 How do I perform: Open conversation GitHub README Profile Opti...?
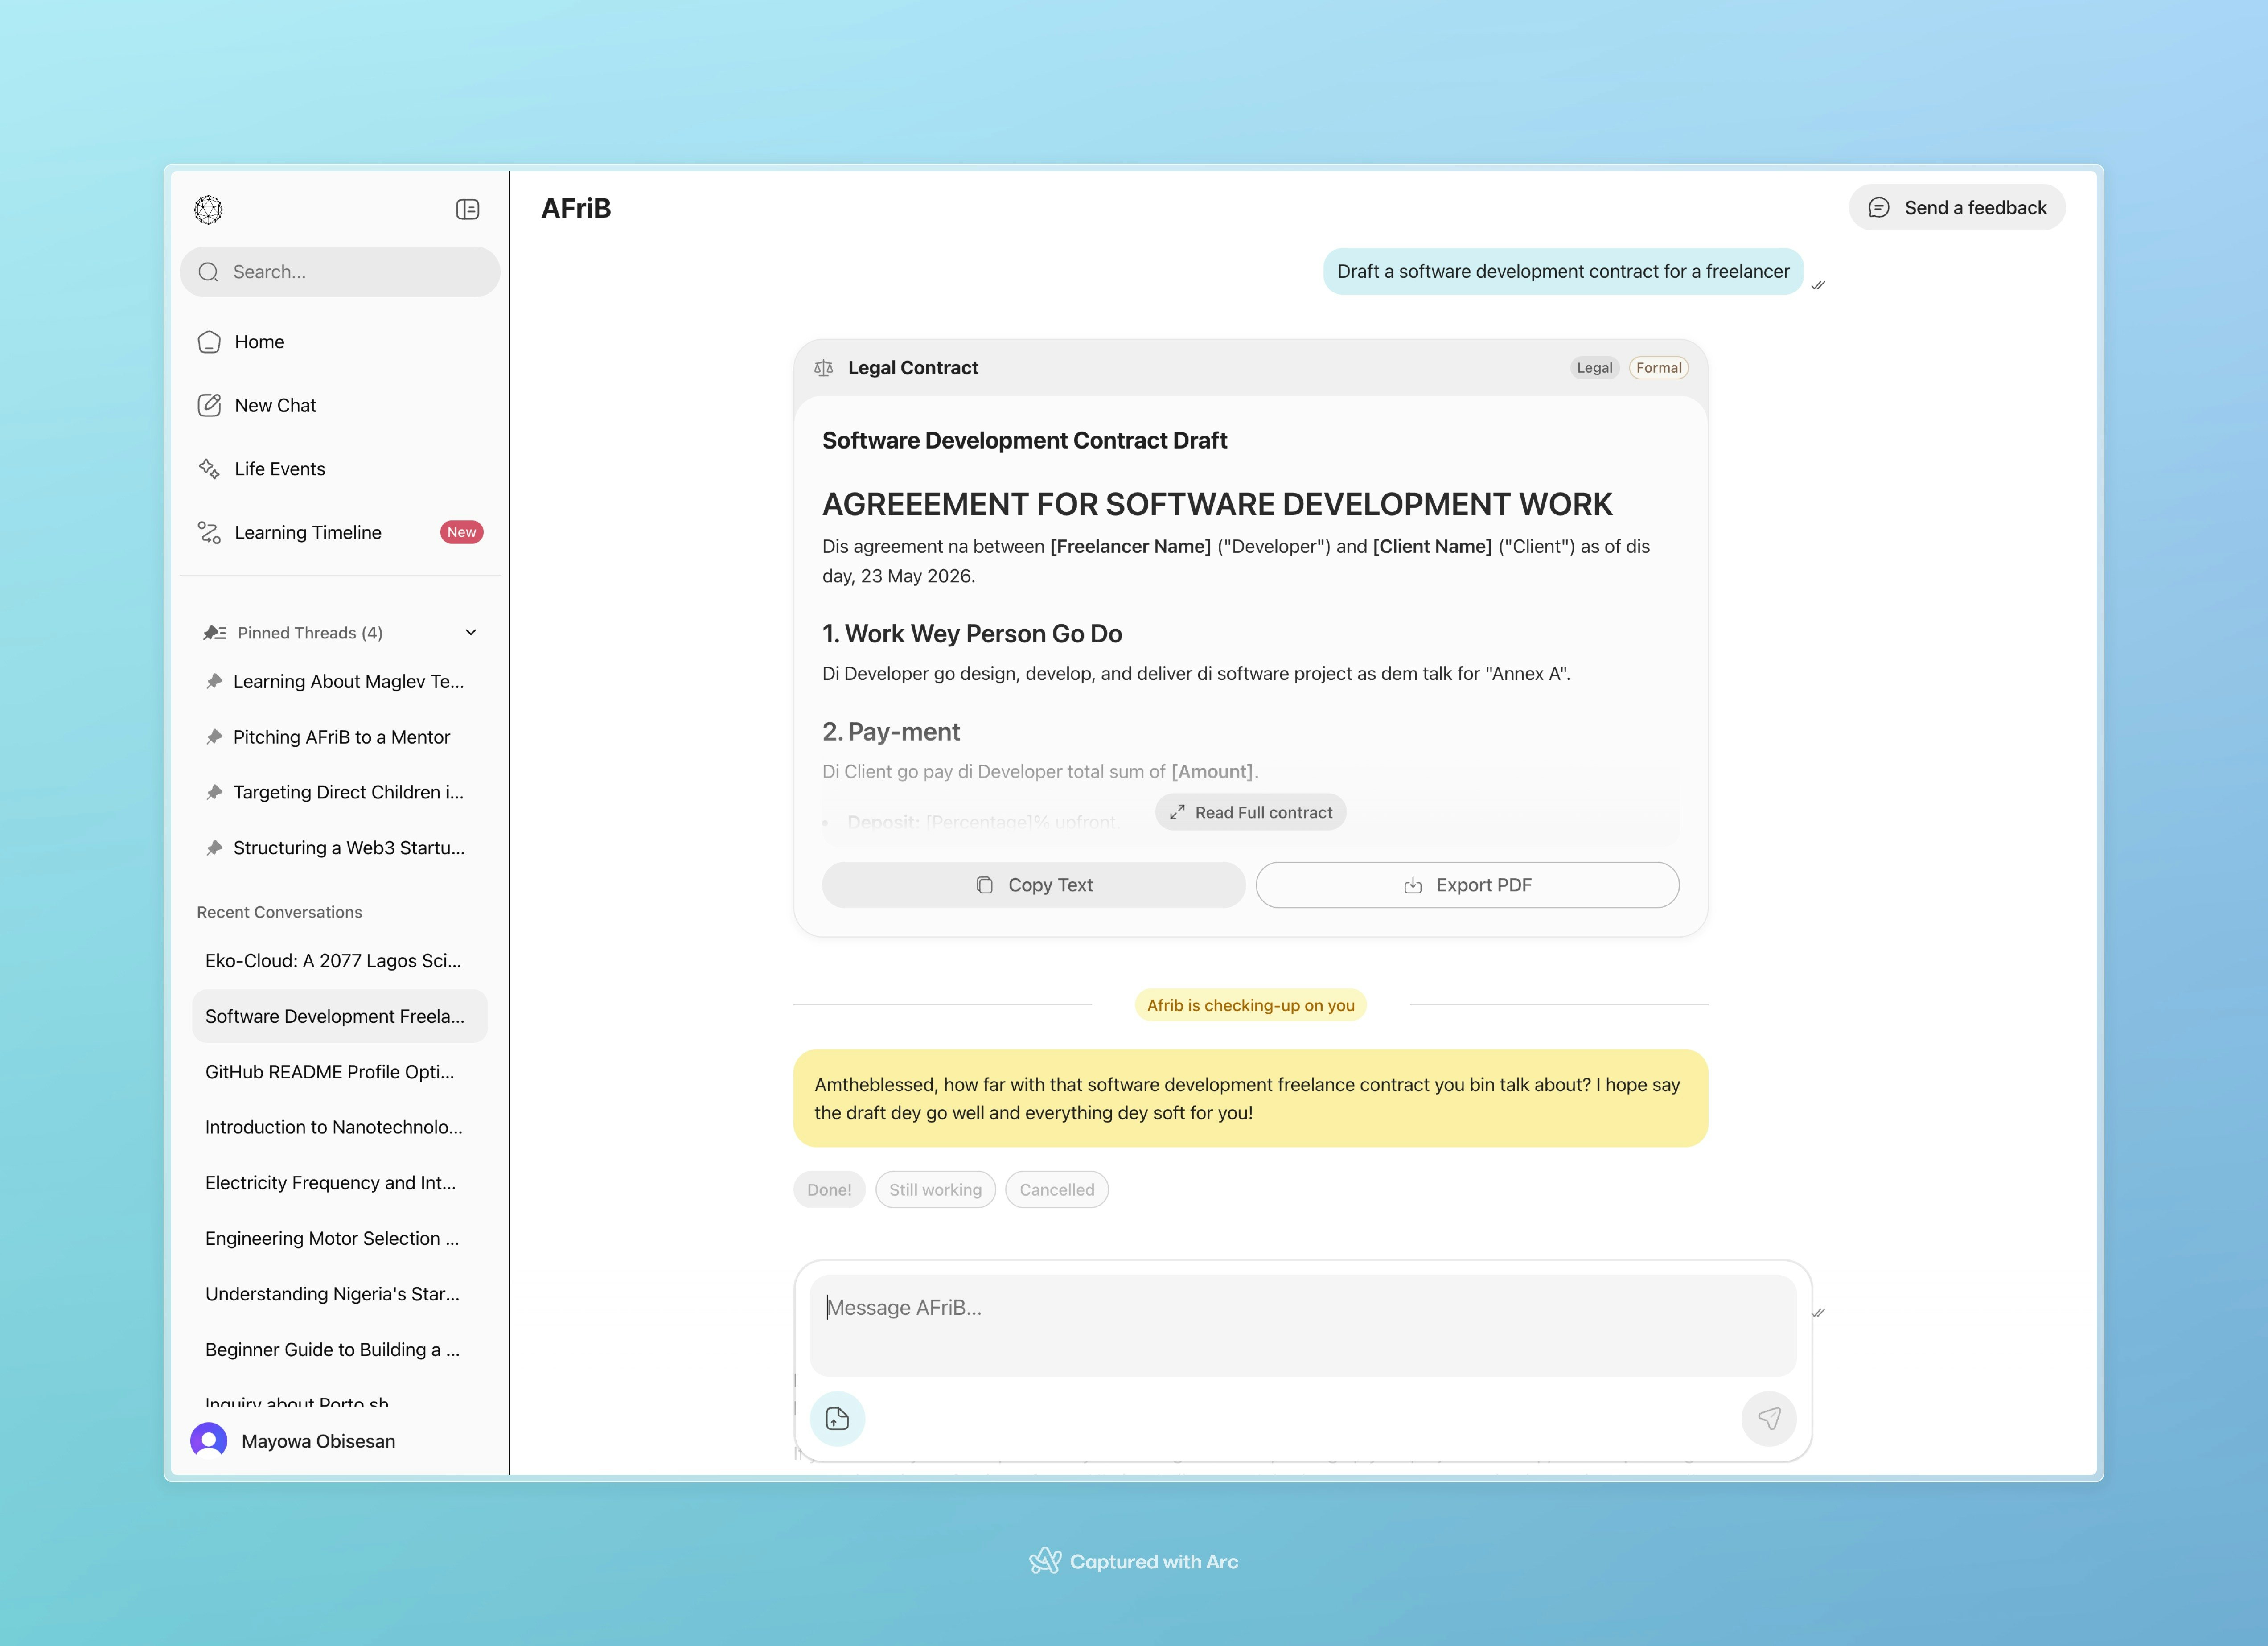pyautogui.click(x=340, y=1072)
